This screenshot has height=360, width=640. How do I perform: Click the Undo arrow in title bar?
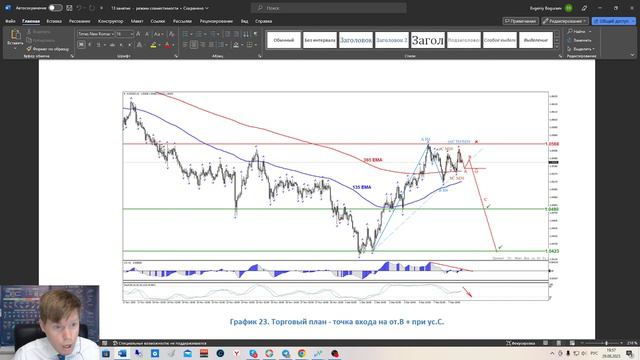pos(79,8)
